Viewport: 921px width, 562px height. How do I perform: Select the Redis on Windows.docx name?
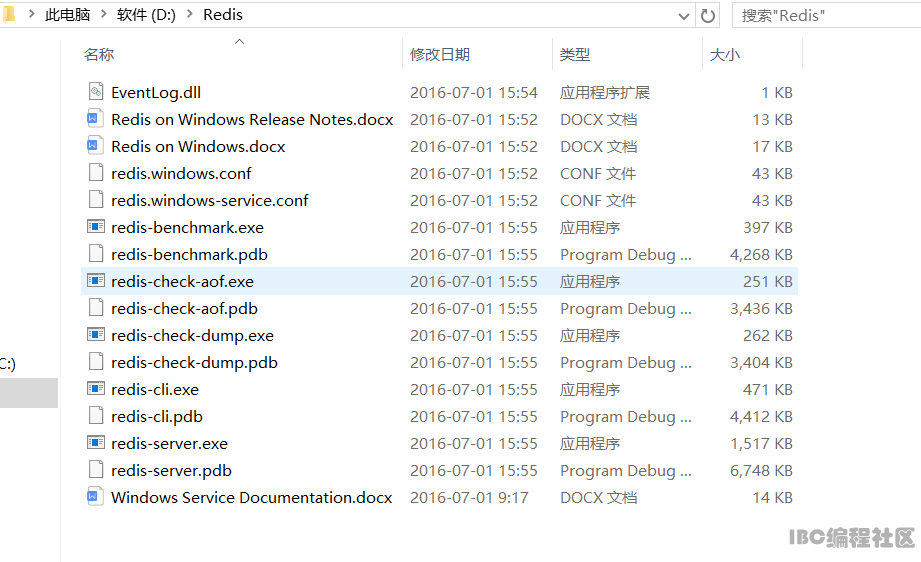tap(198, 146)
